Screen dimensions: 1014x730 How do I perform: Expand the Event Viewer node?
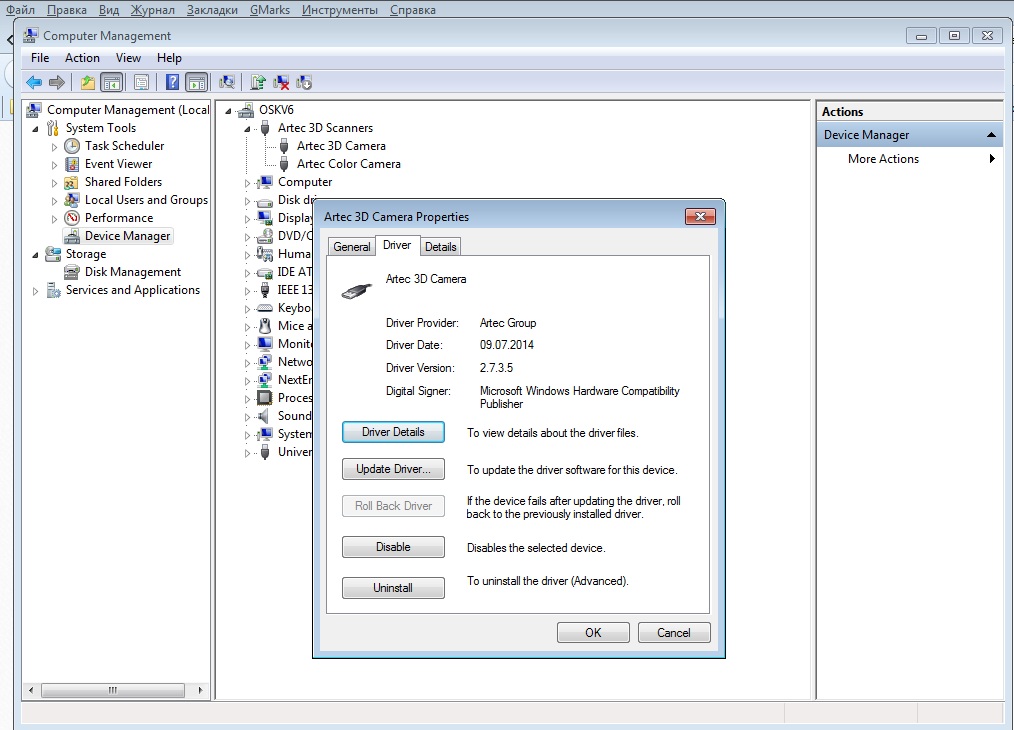[54, 165]
